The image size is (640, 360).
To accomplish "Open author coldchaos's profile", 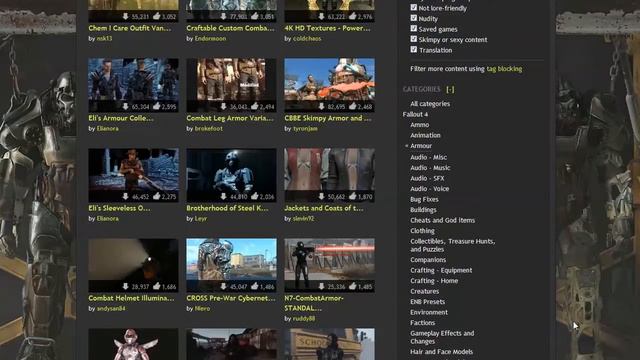I will 307,39.
